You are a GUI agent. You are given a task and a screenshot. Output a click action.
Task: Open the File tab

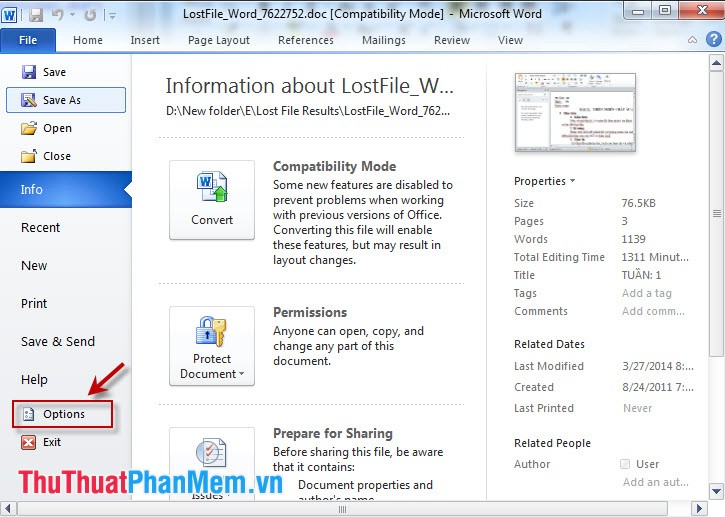28,40
